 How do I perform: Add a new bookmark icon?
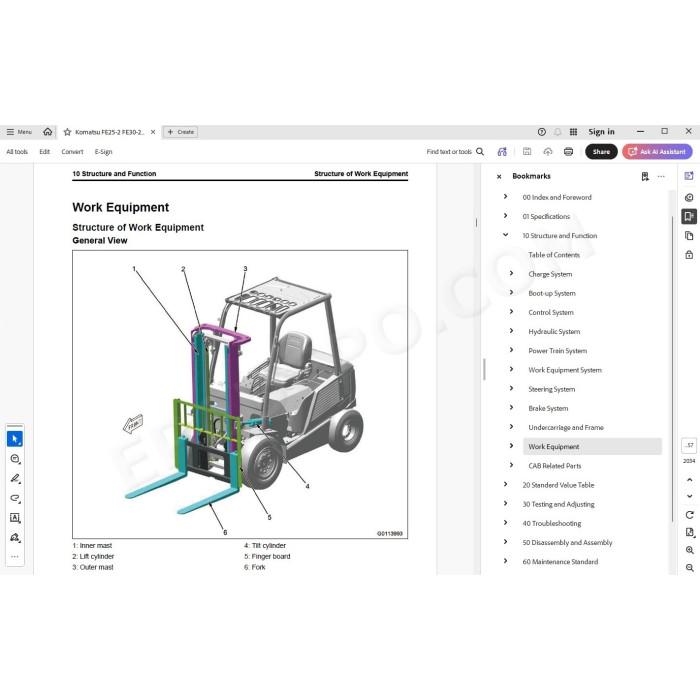point(645,177)
